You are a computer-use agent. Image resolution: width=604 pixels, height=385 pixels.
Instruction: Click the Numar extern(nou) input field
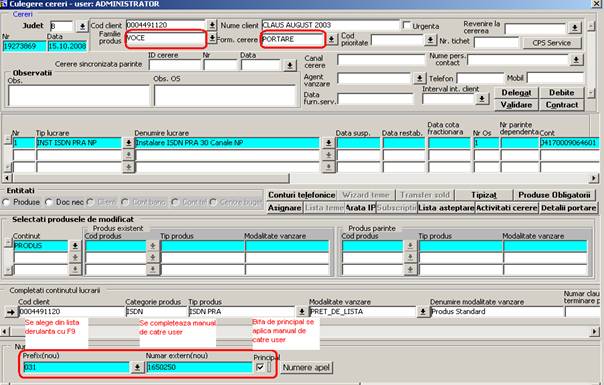tap(199, 367)
